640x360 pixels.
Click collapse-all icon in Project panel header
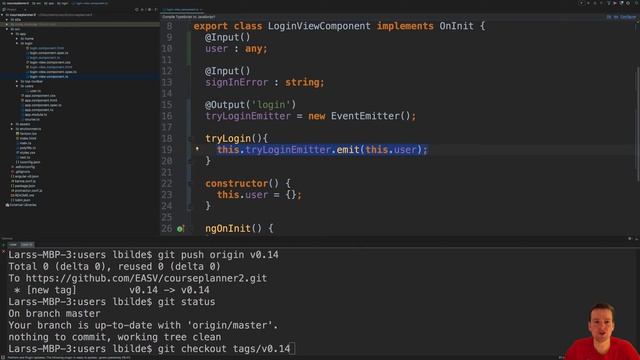pos(142,9)
